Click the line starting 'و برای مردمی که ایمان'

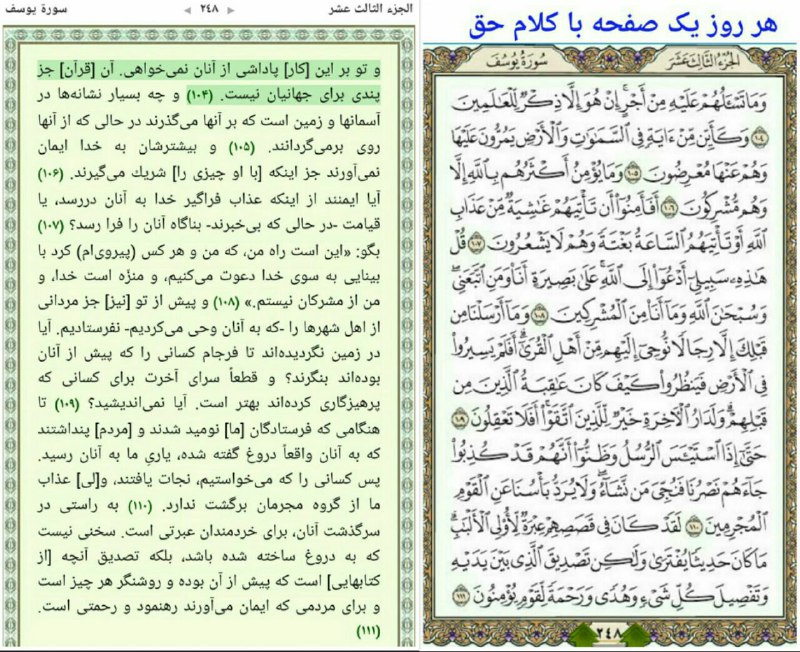[209, 608]
